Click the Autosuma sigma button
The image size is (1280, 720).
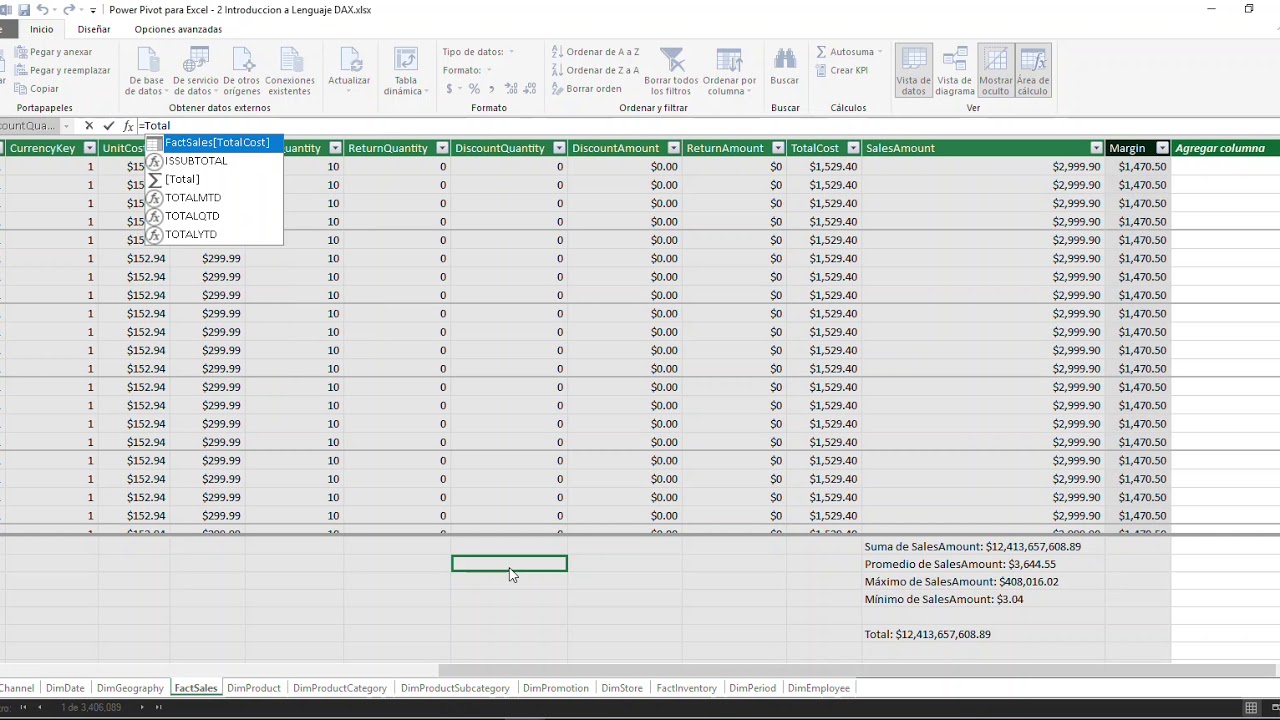[x=845, y=52]
